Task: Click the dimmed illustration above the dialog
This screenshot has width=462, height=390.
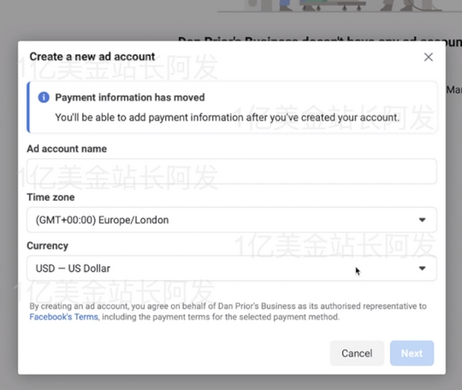Action: point(340,6)
